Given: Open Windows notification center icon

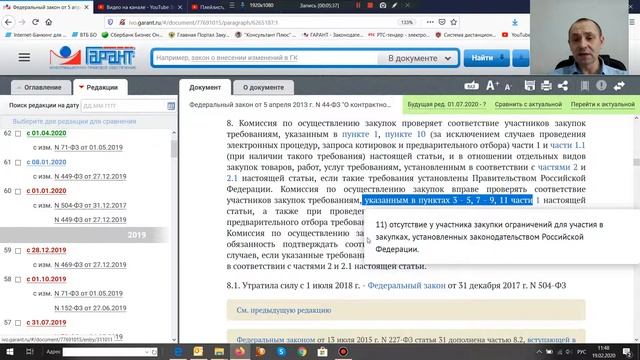Looking at the screenshot, I should (x=627, y=352).
